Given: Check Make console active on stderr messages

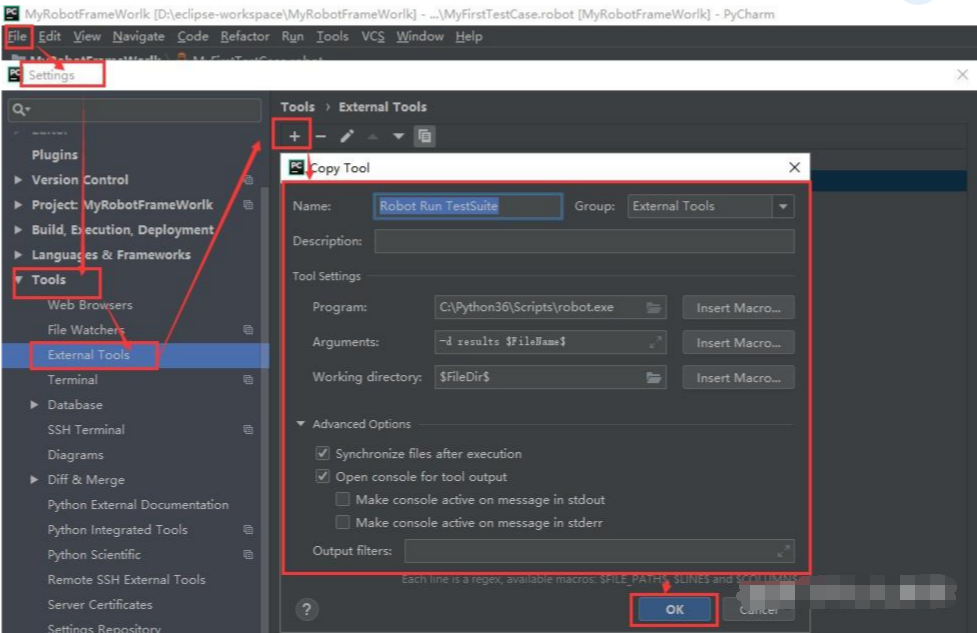Looking at the screenshot, I should (x=343, y=521).
